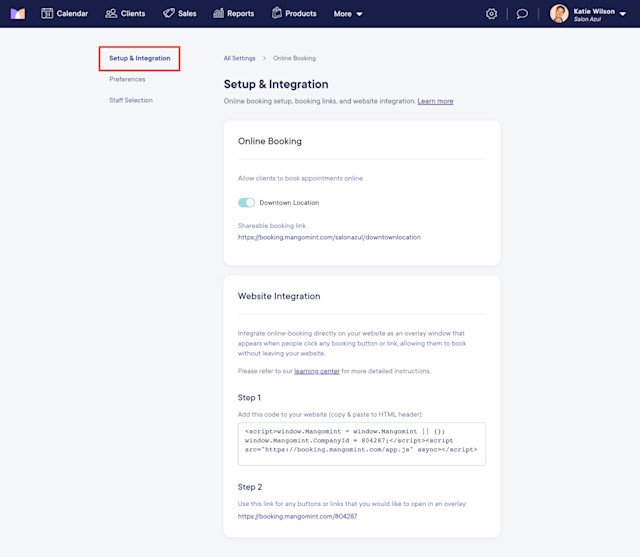The width and height of the screenshot is (640, 557).
Task: Click the All Settings breadcrumb
Action: point(239,58)
